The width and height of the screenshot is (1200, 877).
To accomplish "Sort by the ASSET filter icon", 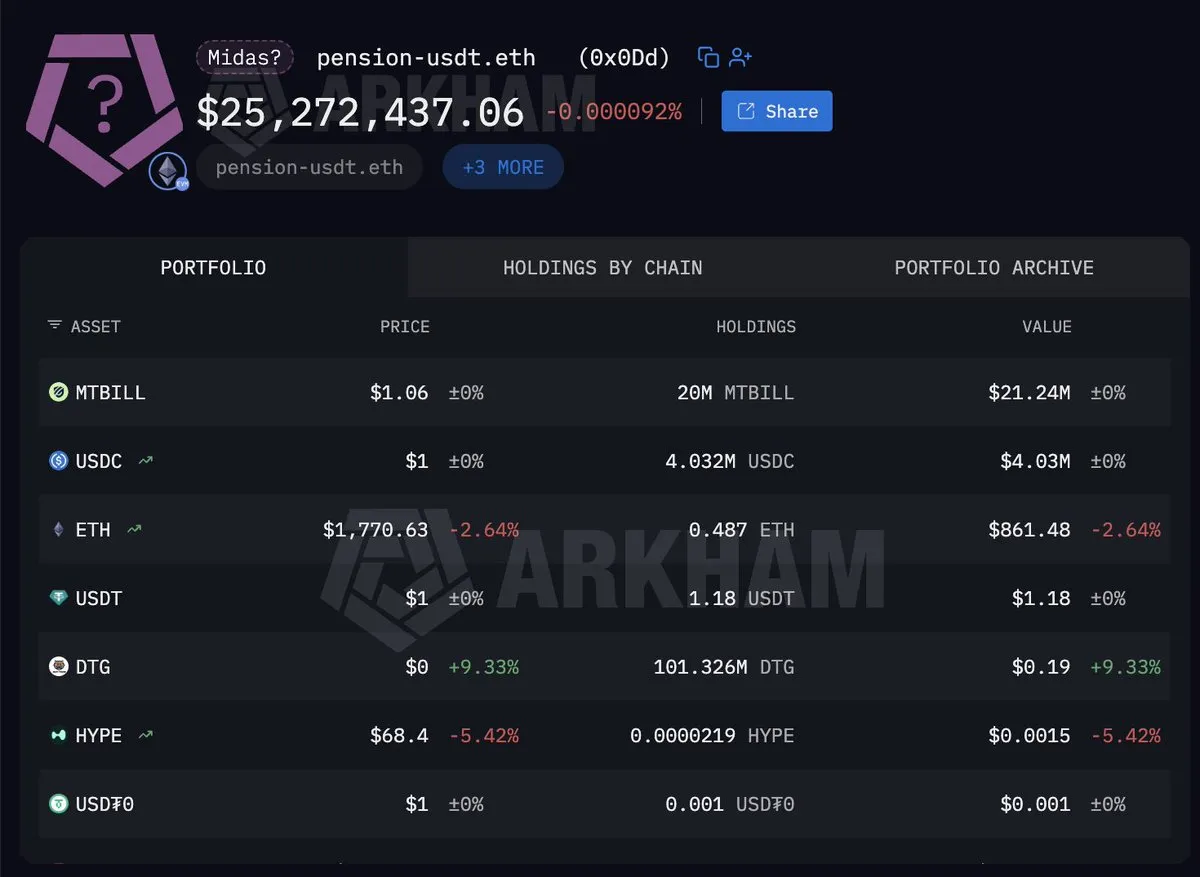I will click(54, 326).
